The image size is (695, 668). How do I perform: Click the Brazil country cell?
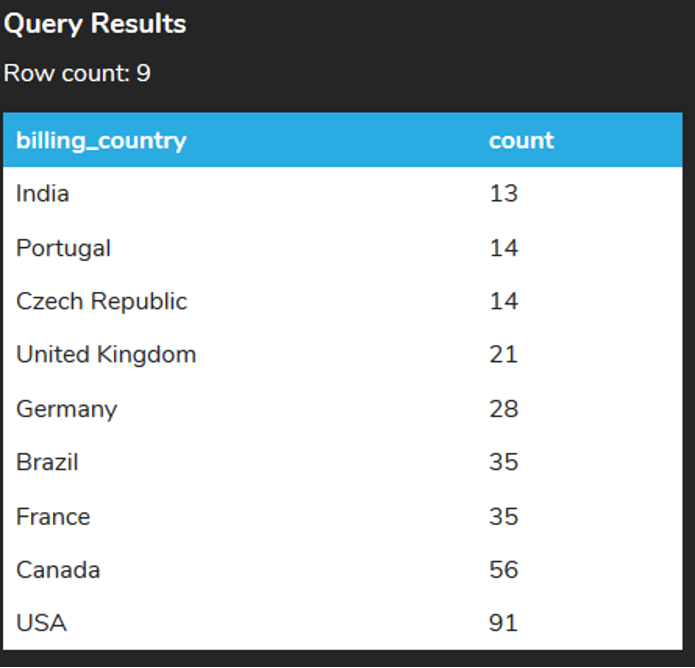point(47,462)
